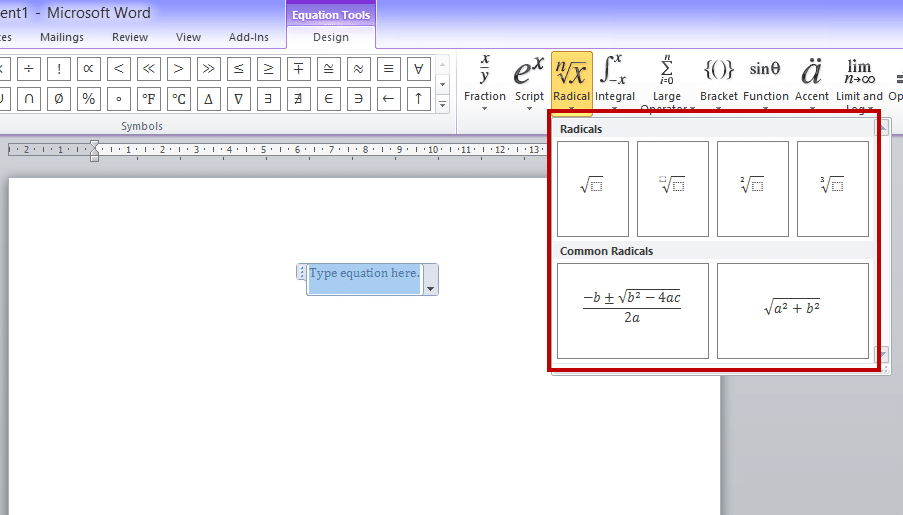Insert the quadratic formula common radical
903x515 pixels.
point(632,310)
